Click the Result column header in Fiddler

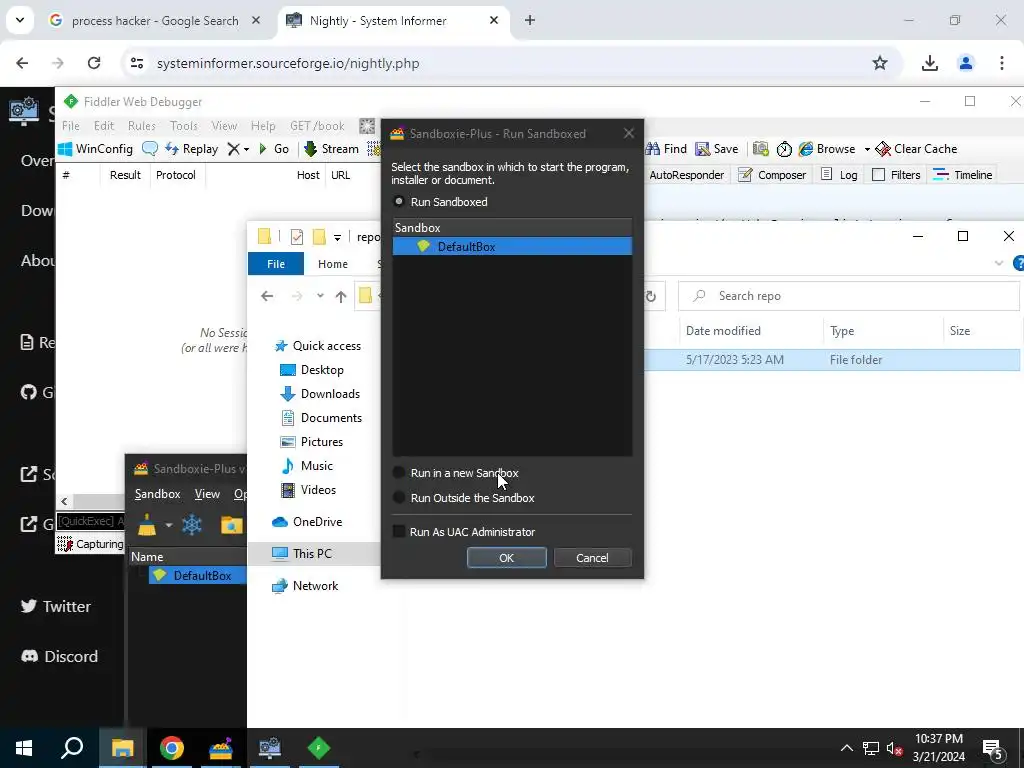[x=125, y=175]
